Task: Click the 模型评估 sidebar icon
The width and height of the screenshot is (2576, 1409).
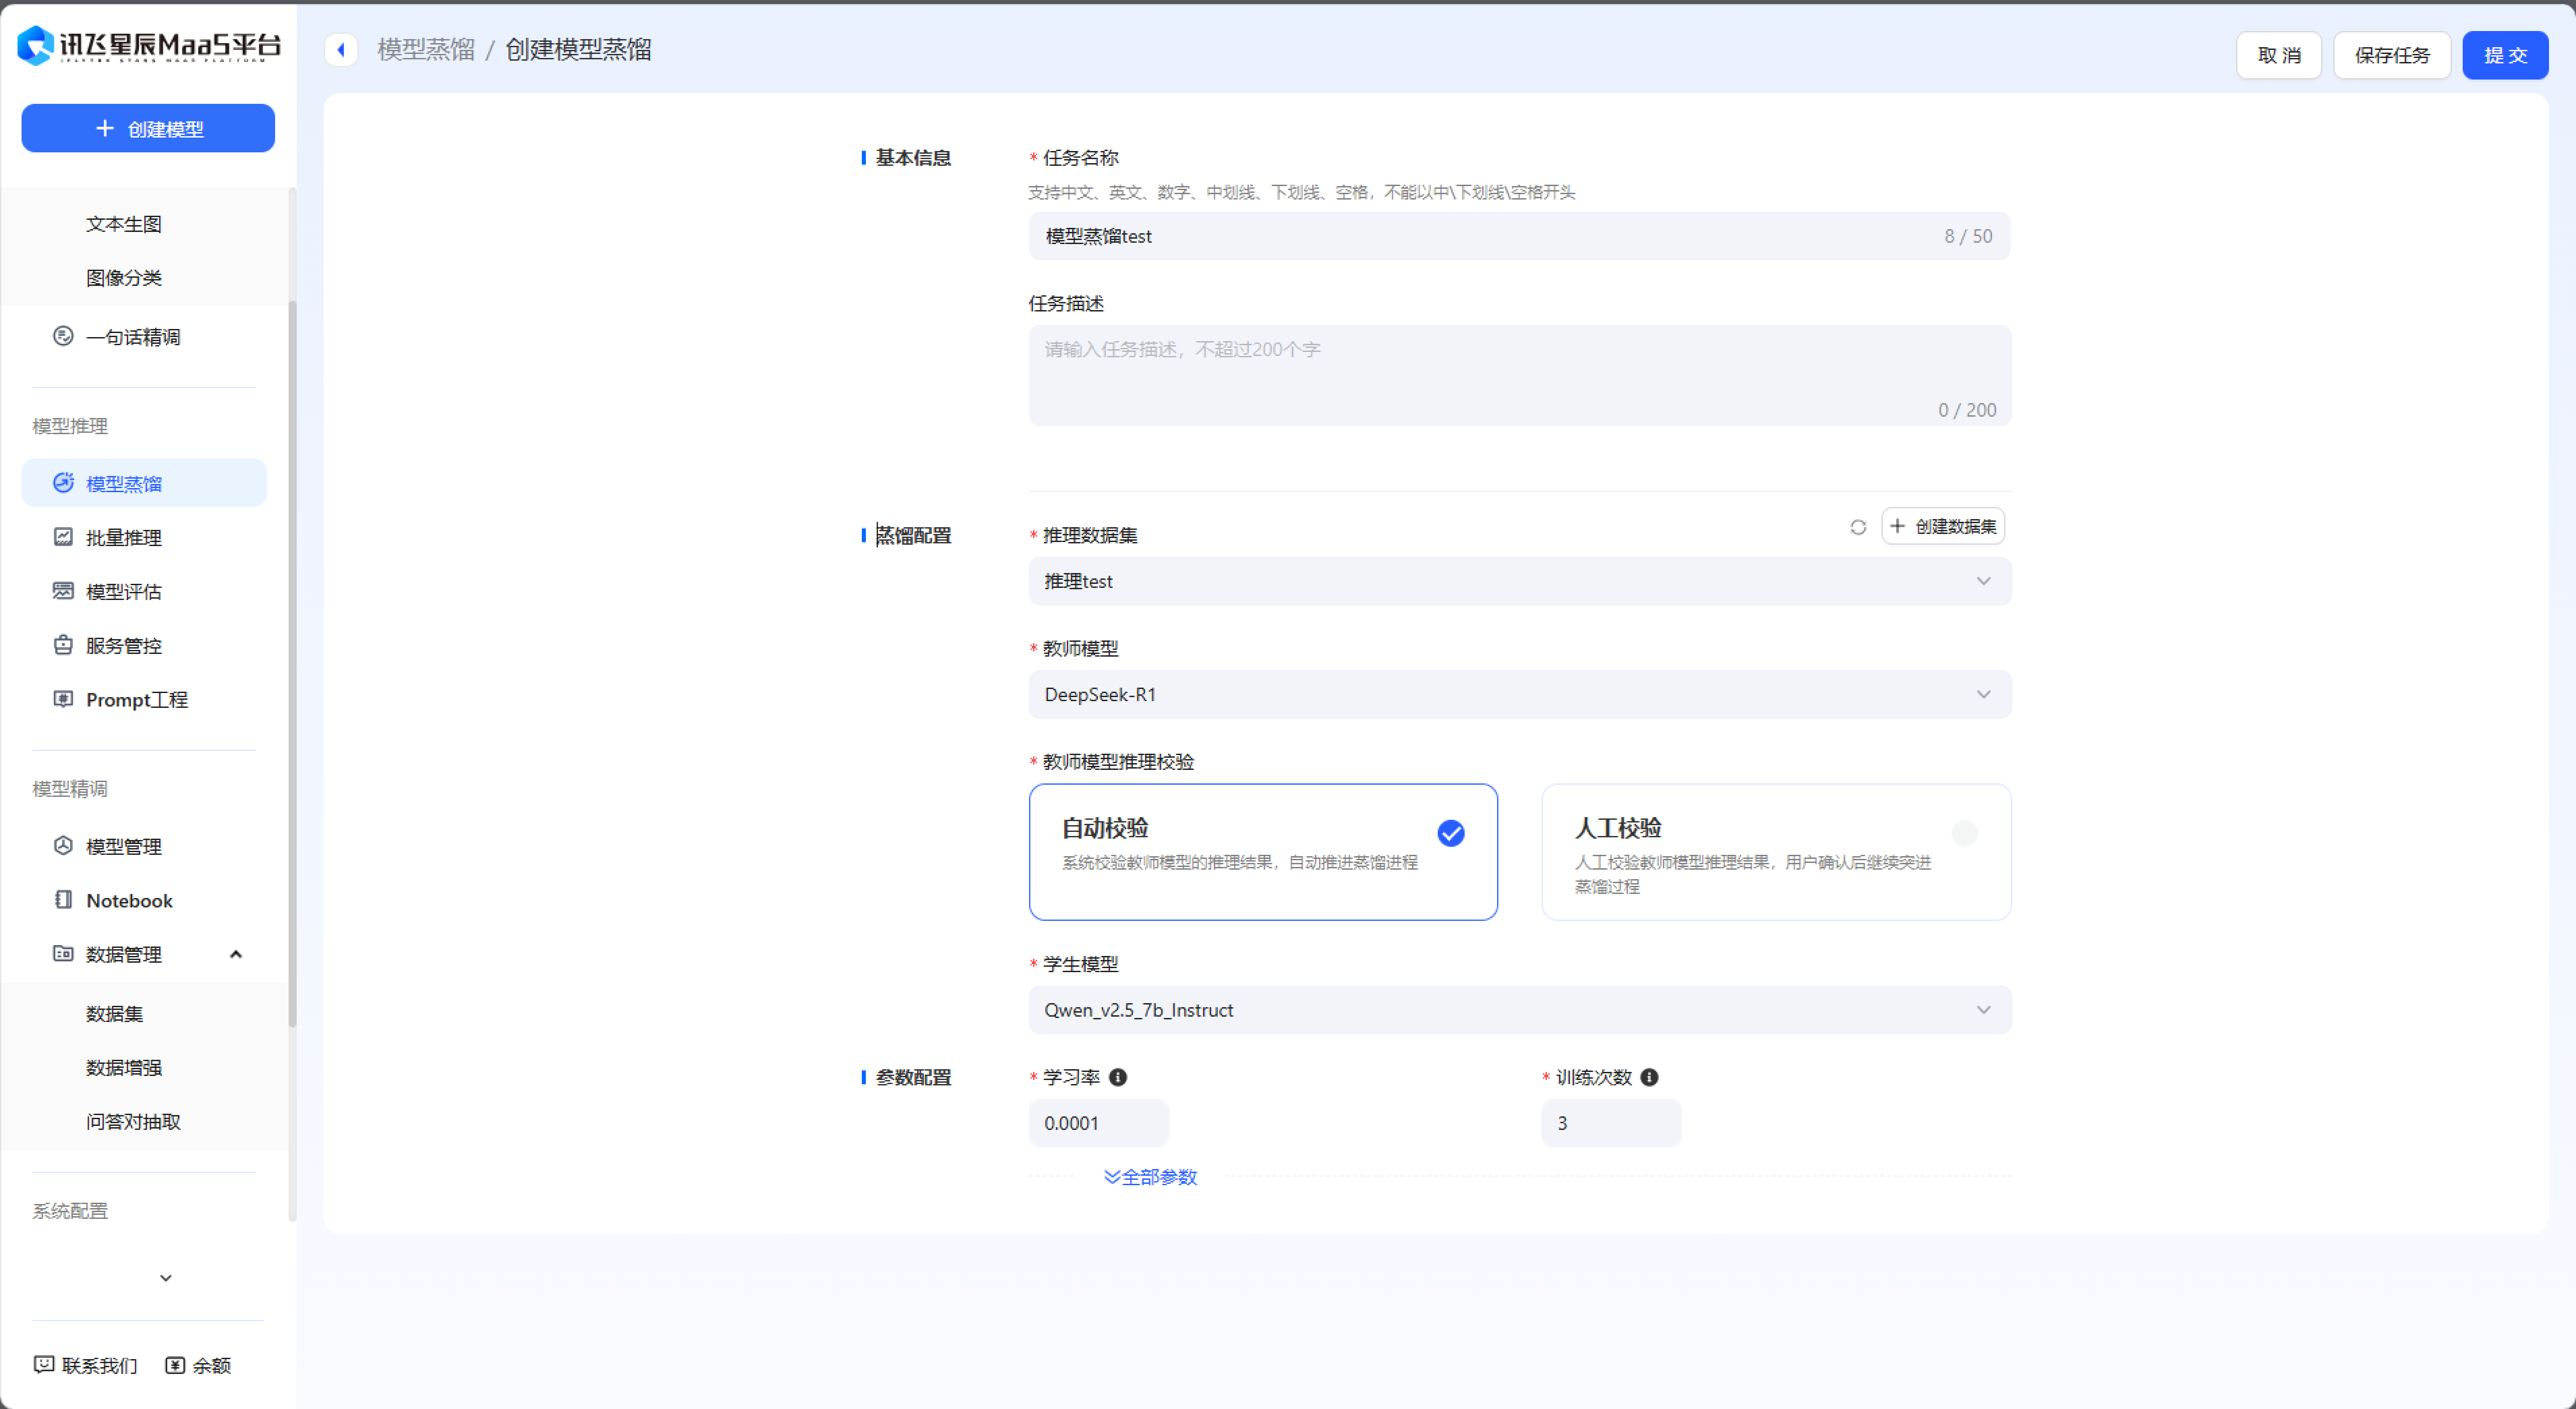Action: pos(63,591)
